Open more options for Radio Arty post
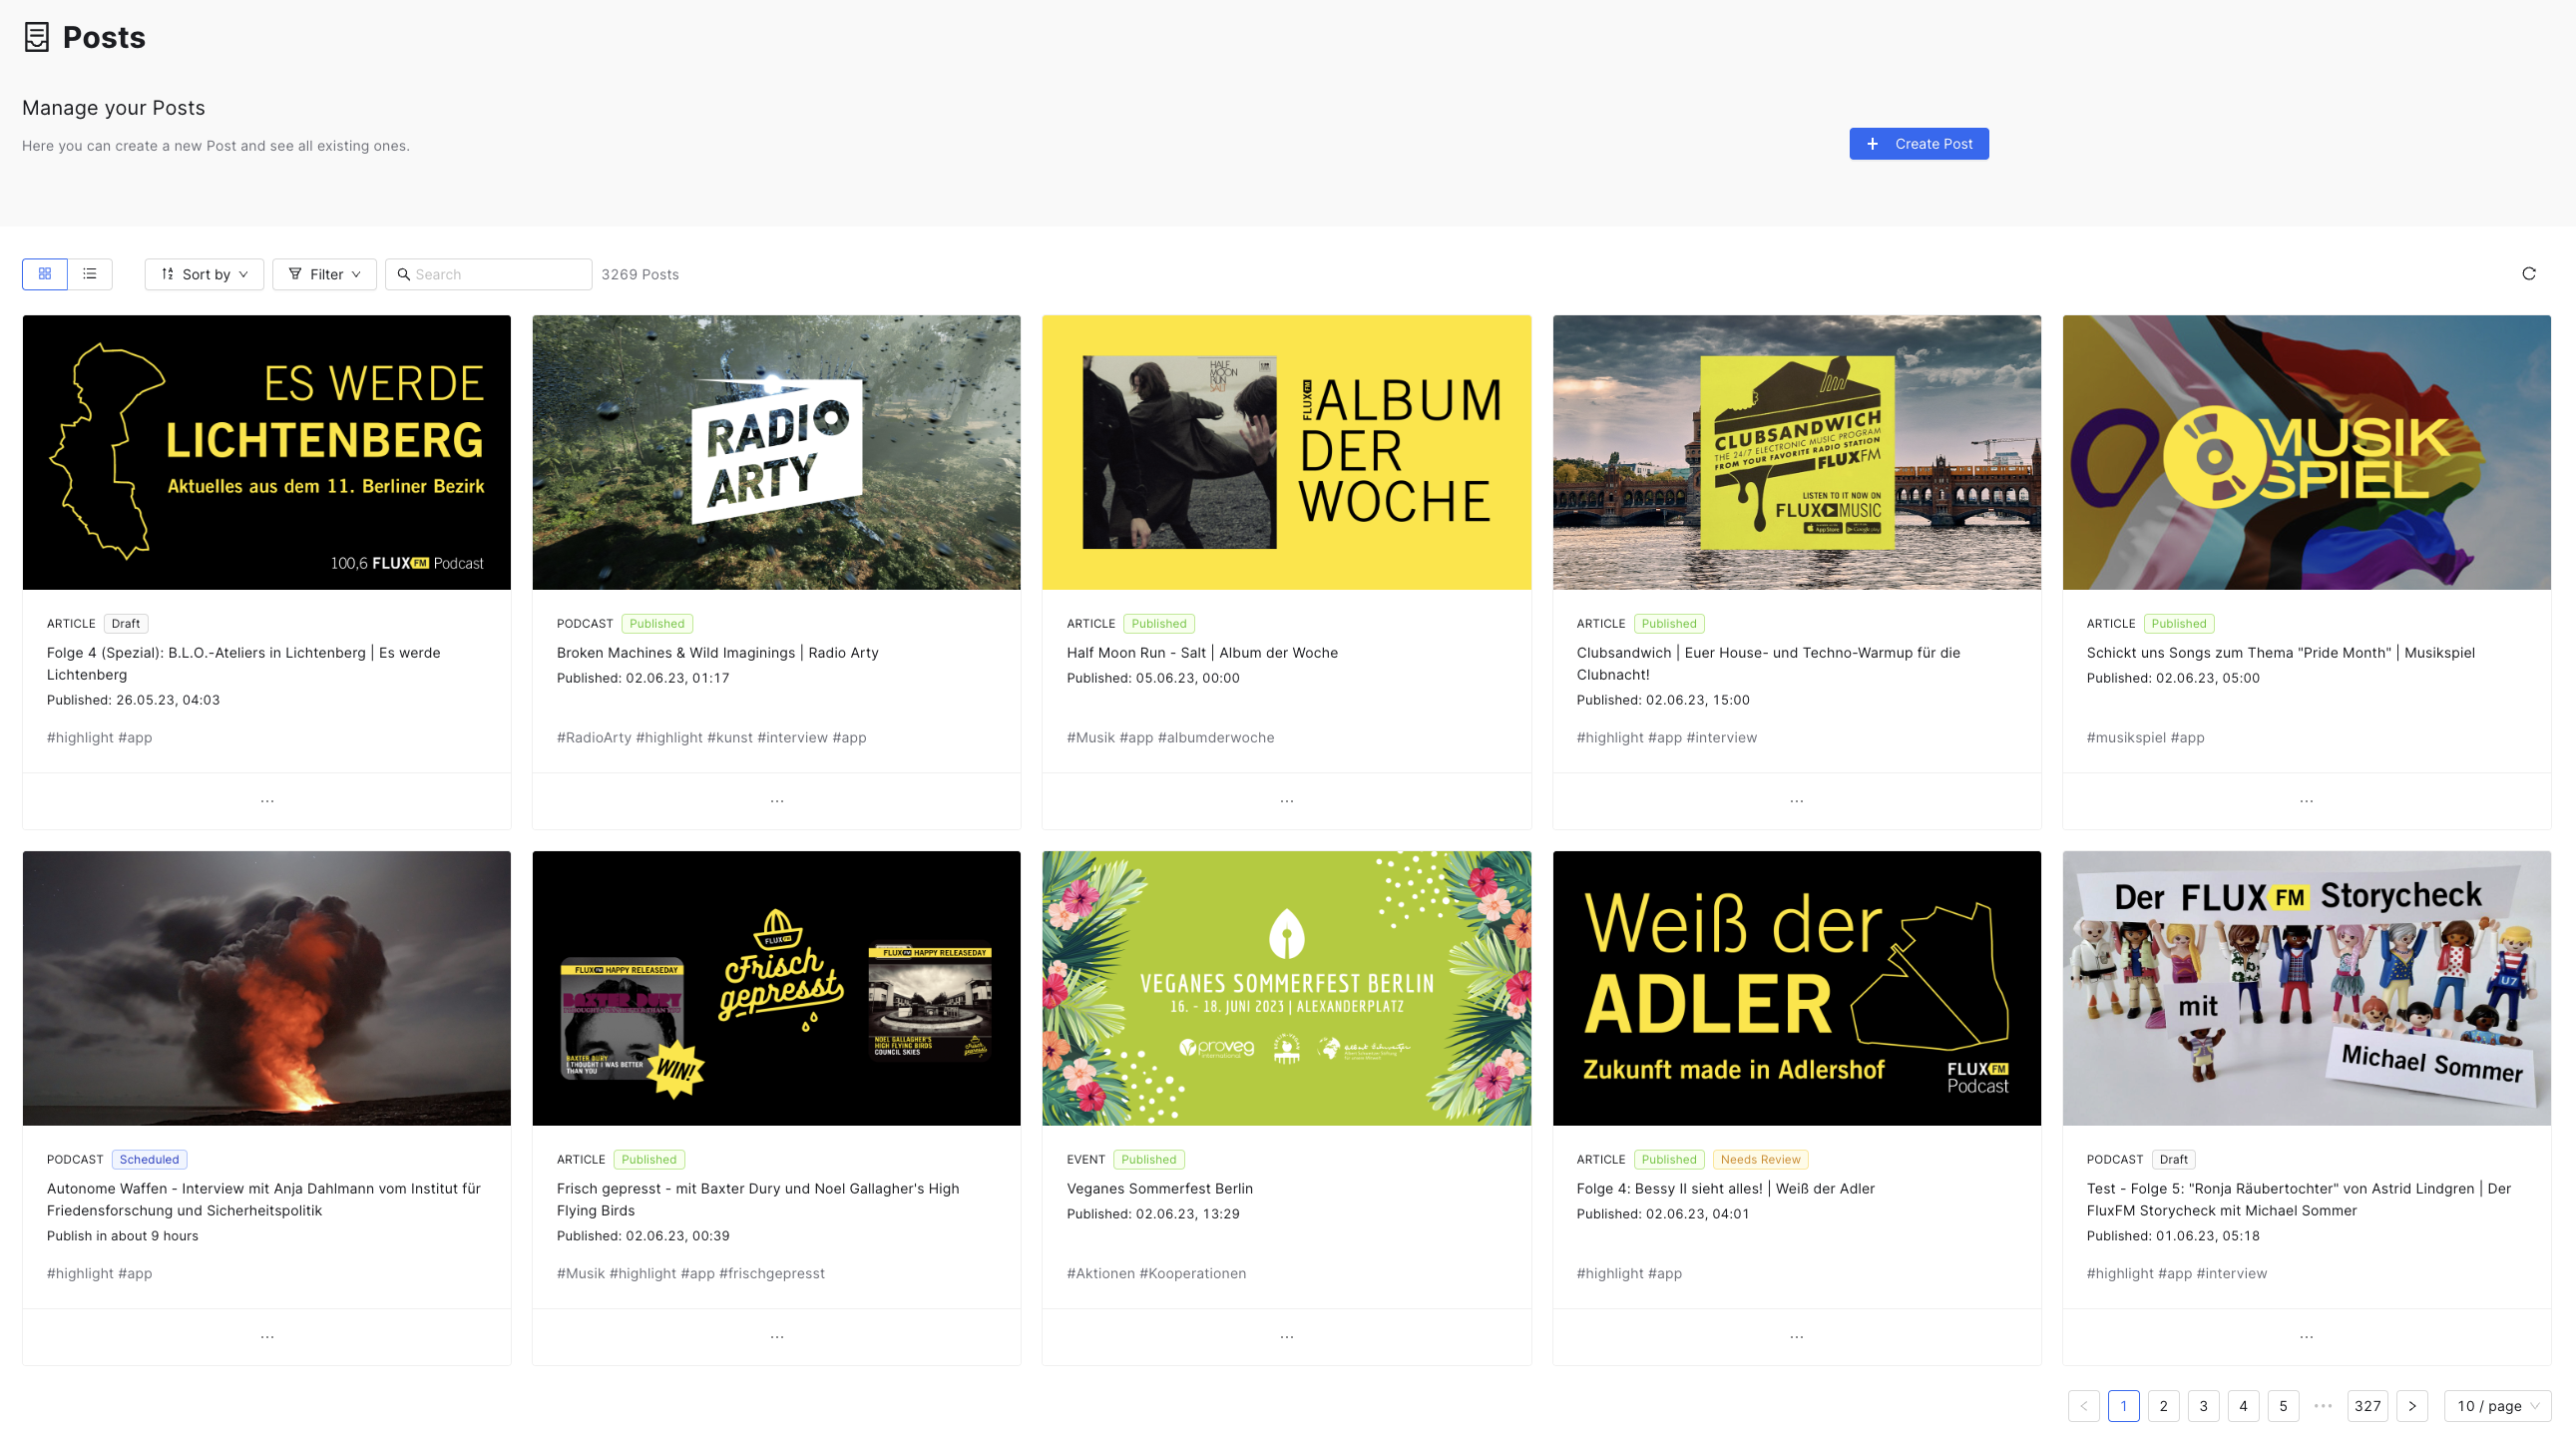Screen dimensions: 2576x1437 click(x=777, y=801)
